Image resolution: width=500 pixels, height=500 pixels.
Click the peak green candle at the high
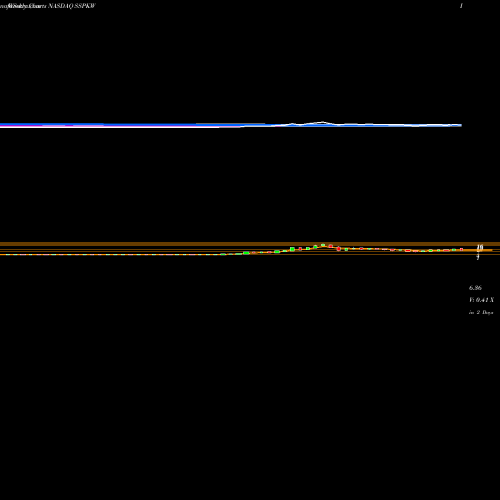[x=323, y=245]
